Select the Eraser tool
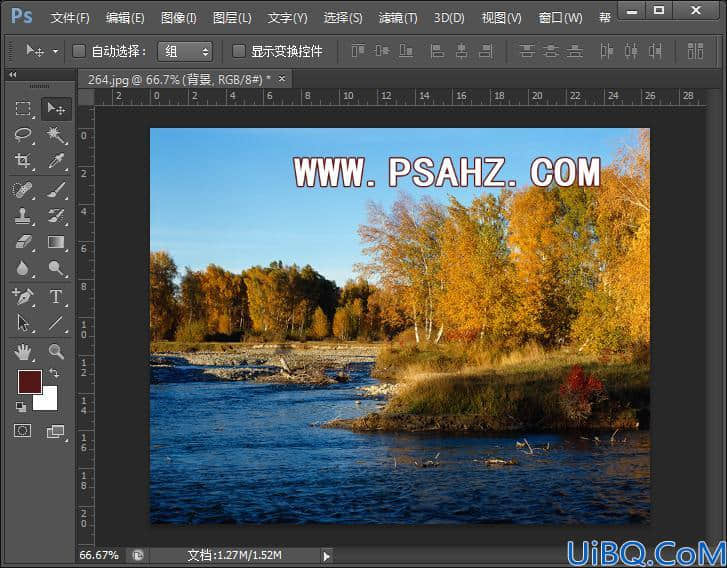Viewport: 727px width, 568px height. tap(23, 242)
